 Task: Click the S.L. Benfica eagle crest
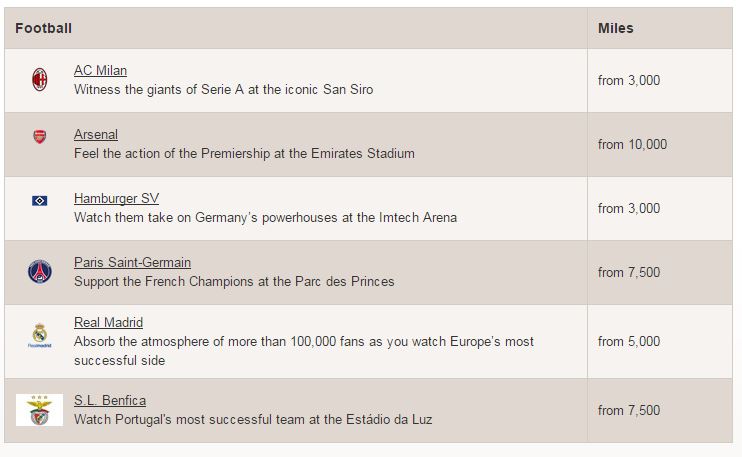pos(40,410)
